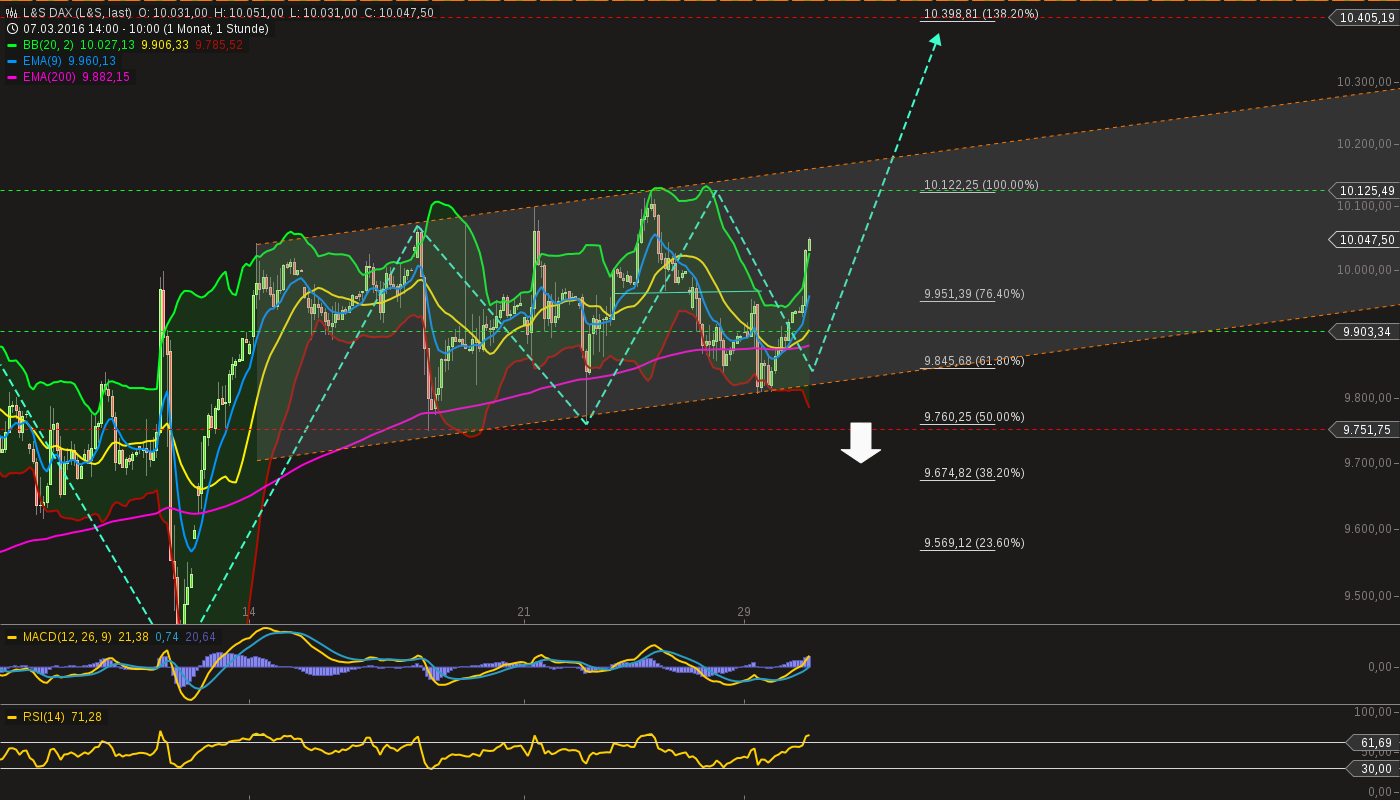Click the clock icon before the date range
Screen dimensions: 1400x800
(x=12, y=29)
